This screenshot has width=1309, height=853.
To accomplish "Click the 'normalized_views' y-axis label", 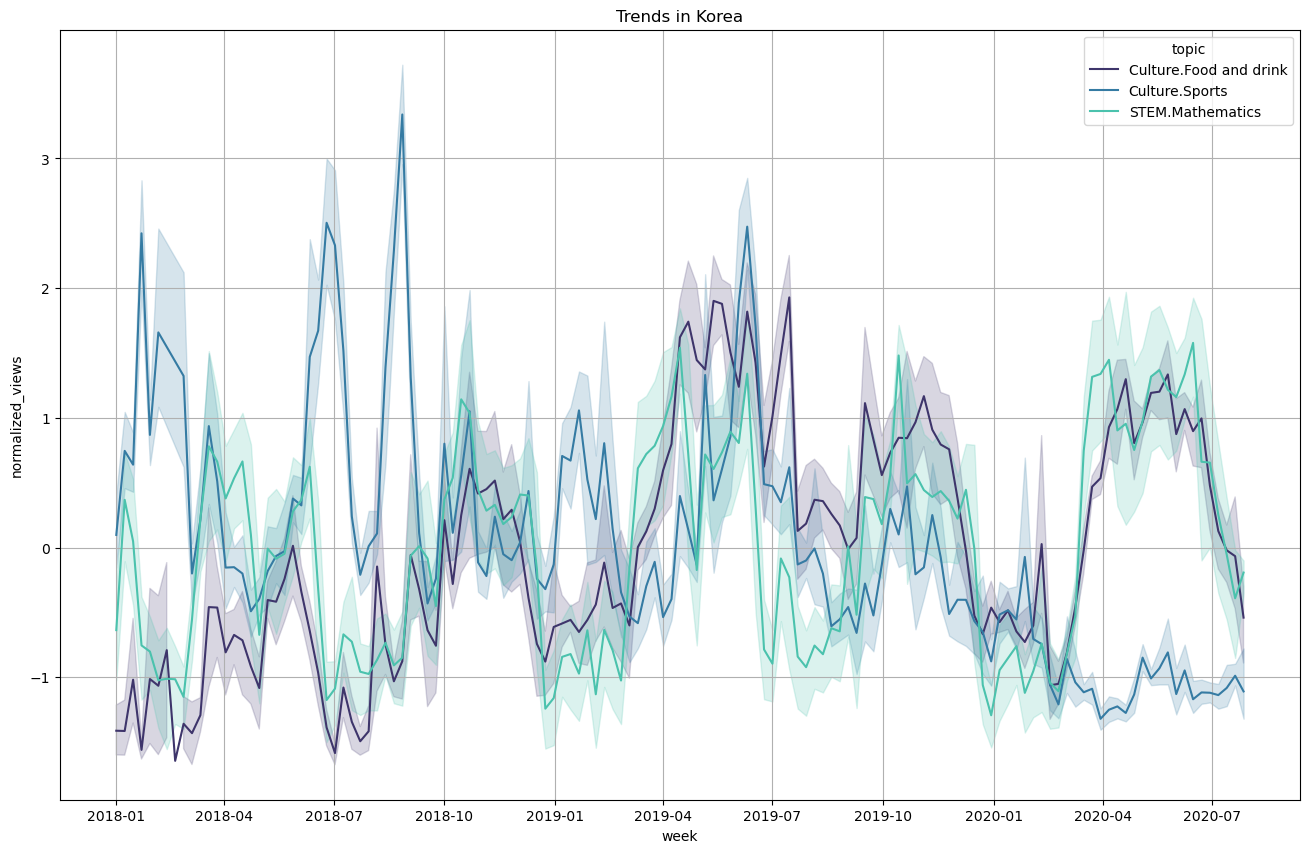I will coord(17,415).
